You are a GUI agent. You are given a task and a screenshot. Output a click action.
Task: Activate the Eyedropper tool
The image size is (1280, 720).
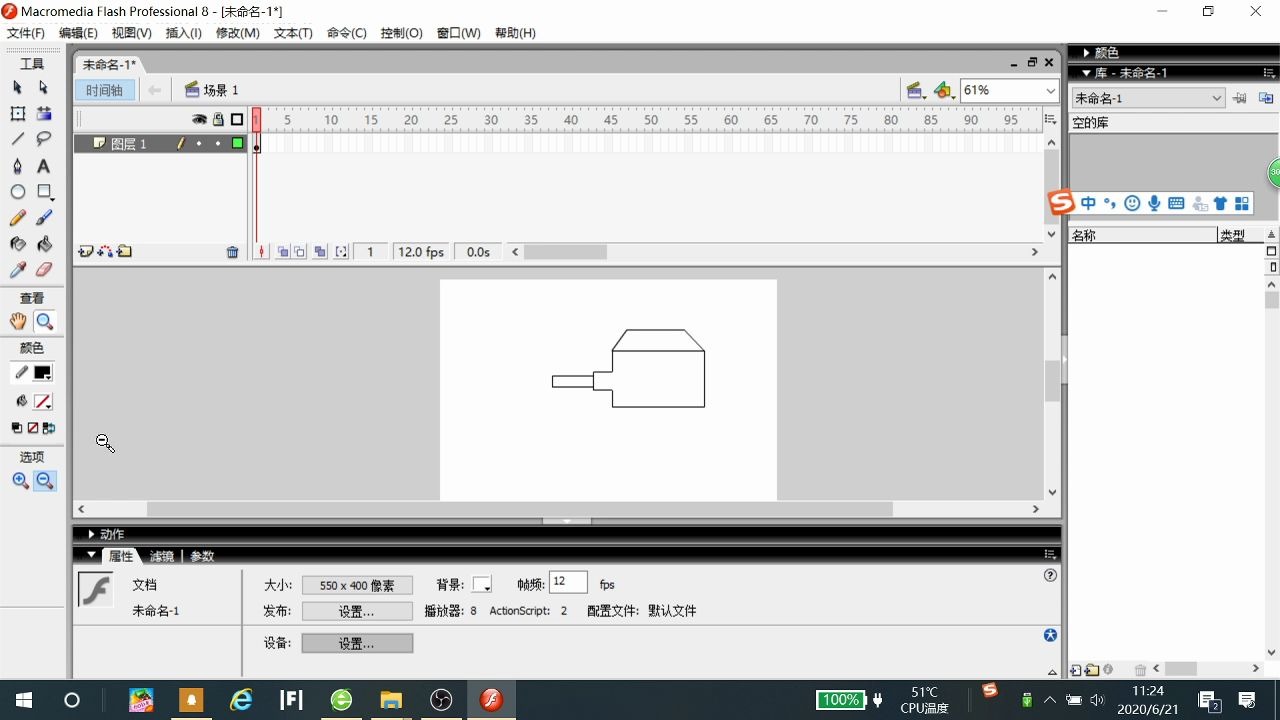16,270
